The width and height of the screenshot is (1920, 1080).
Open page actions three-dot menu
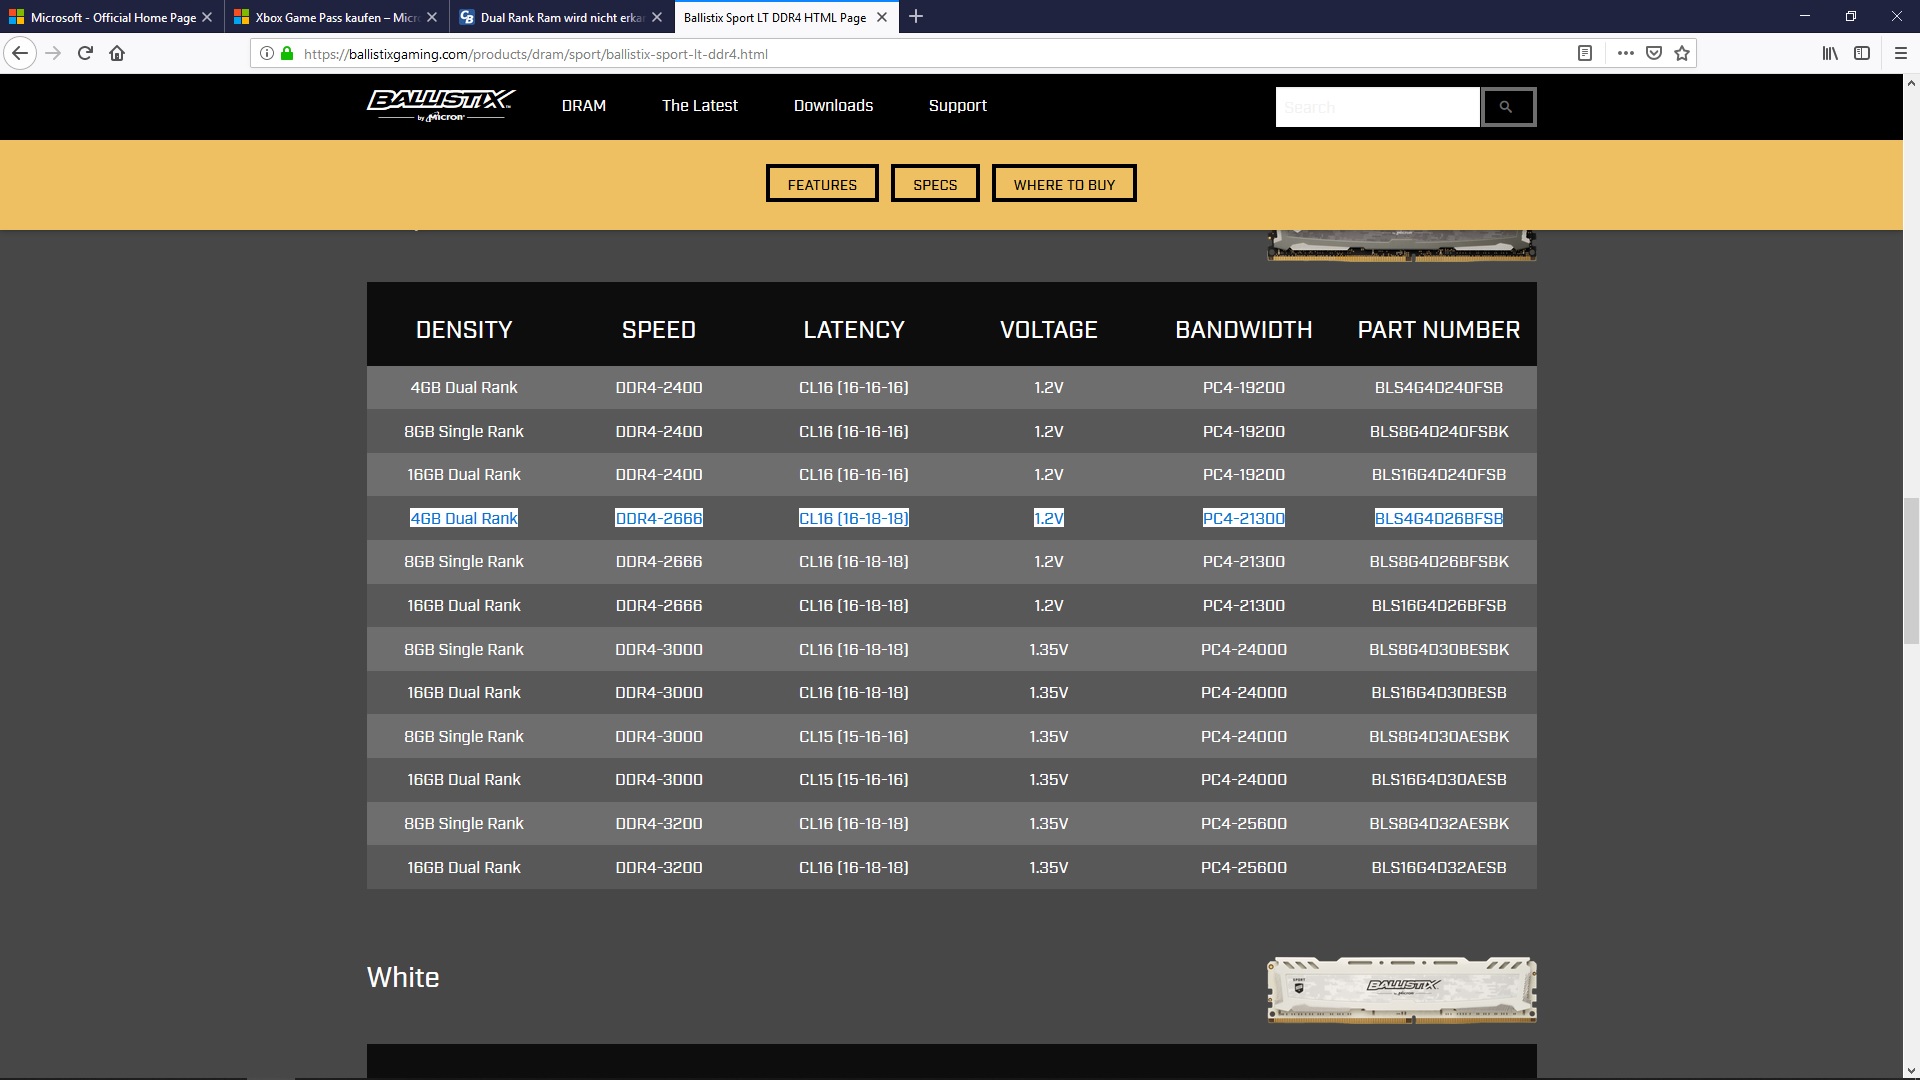pos(1626,53)
